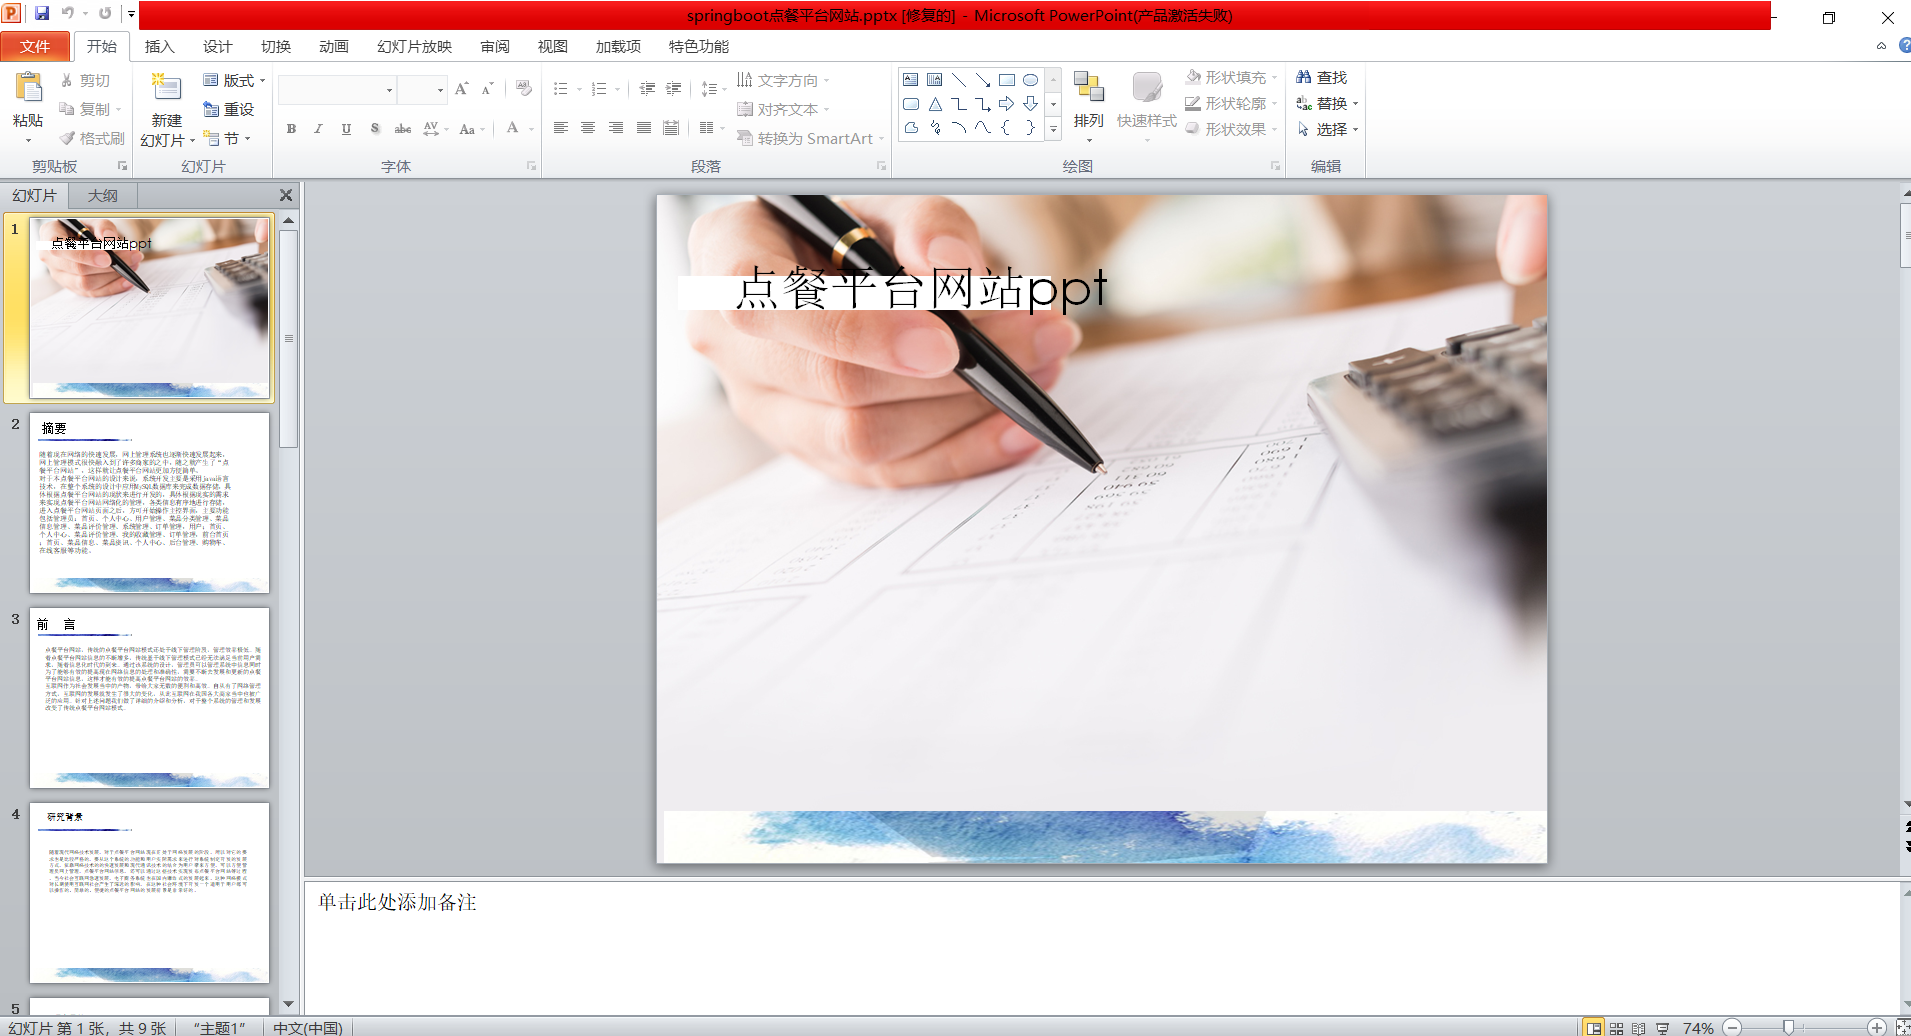Click the Reset (重设) slide button
Image resolution: width=1911 pixels, height=1036 pixels.
click(x=229, y=109)
